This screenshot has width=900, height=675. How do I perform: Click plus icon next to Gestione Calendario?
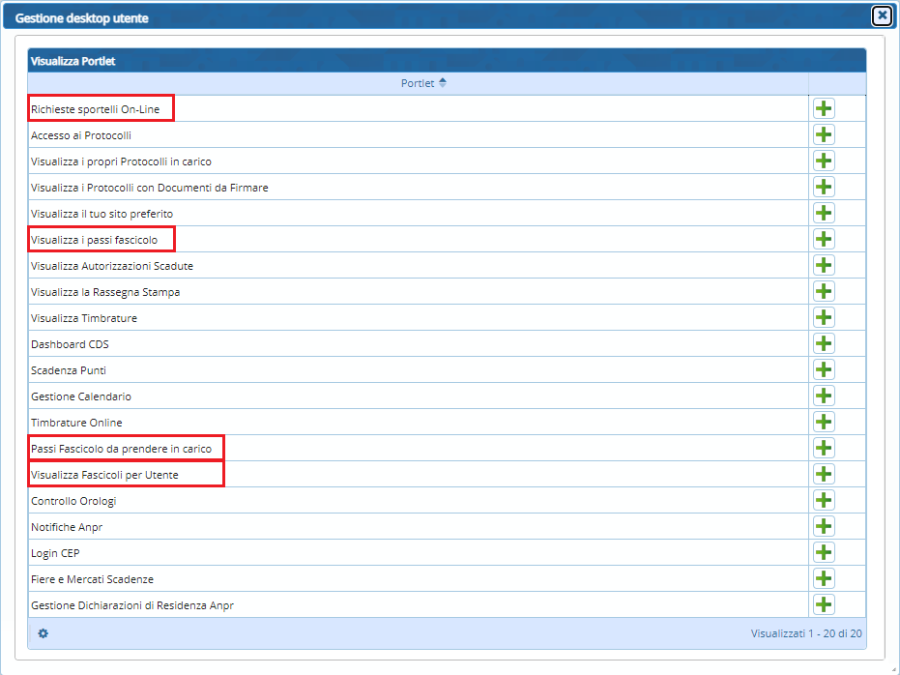tap(823, 396)
